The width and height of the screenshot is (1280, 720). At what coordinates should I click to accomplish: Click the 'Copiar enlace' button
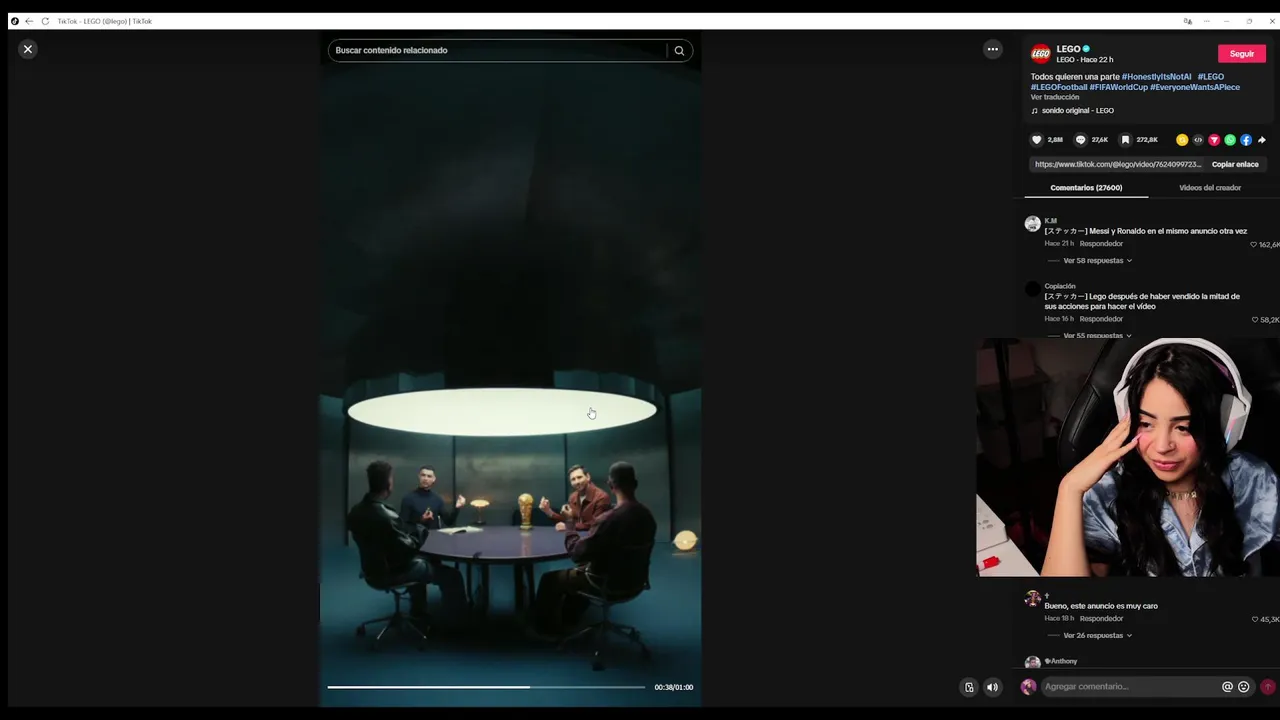point(1235,164)
